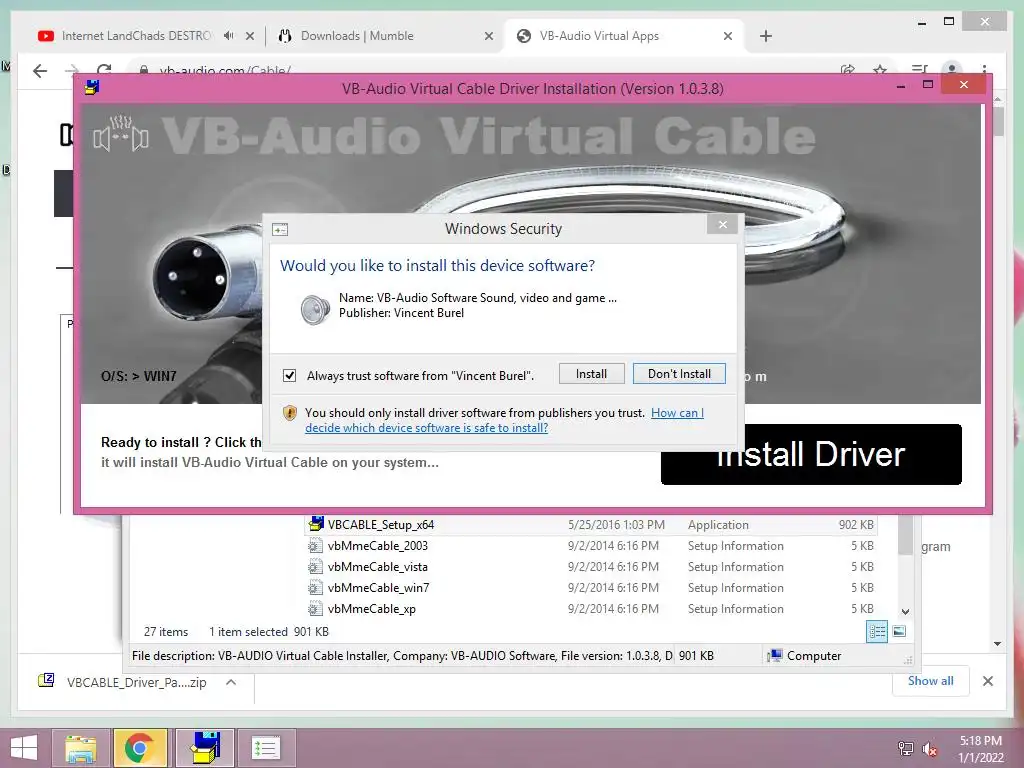The image size is (1024, 768).
Task: Click the VB-Cable installer taskbar icon
Action: (205, 748)
